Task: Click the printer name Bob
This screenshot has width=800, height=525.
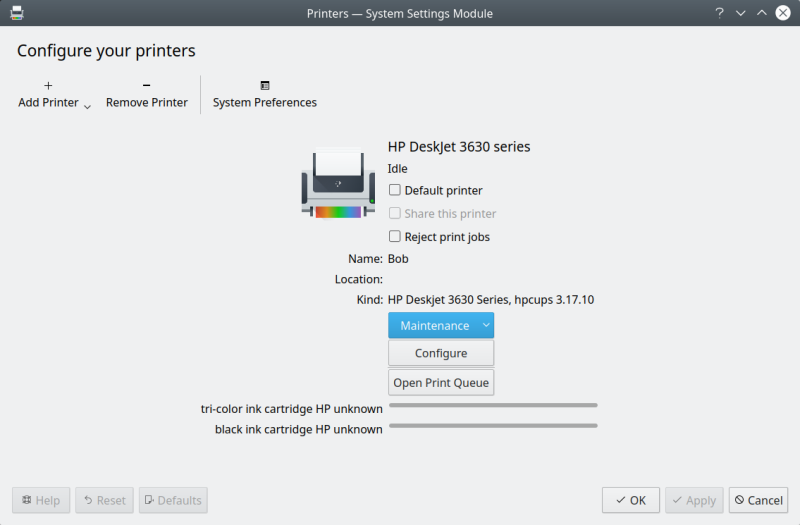Action: [x=398, y=259]
